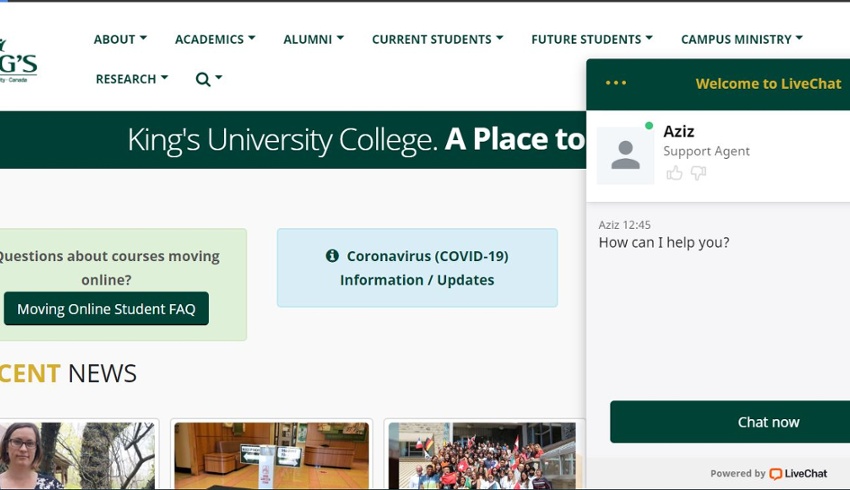The image size is (850, 490).
Task: Open the RESEARCH dropdown
Action: coord(132,79)
